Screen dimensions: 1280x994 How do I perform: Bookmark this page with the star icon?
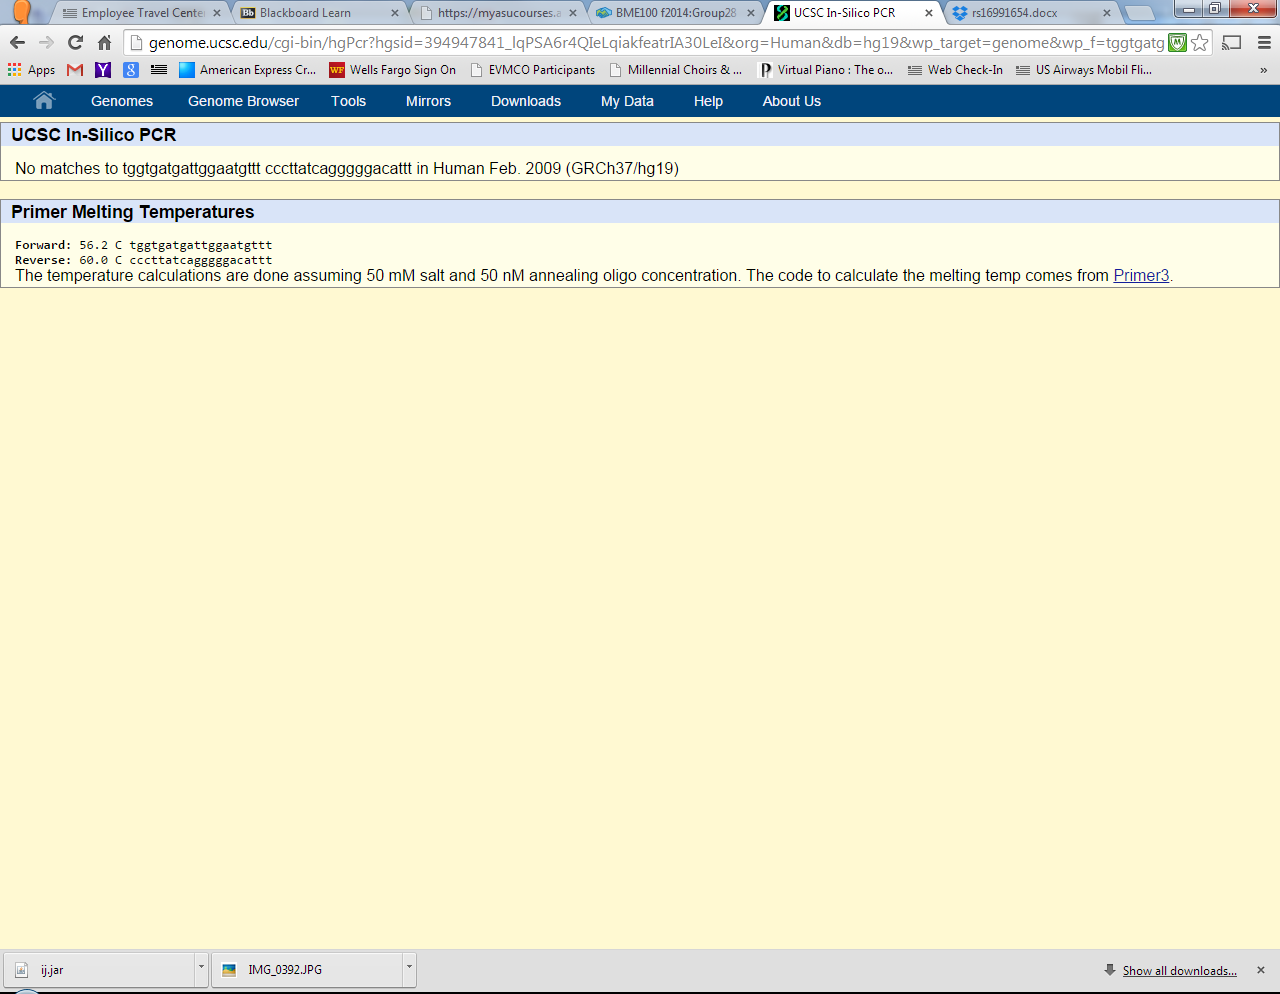coord(1200,42)
